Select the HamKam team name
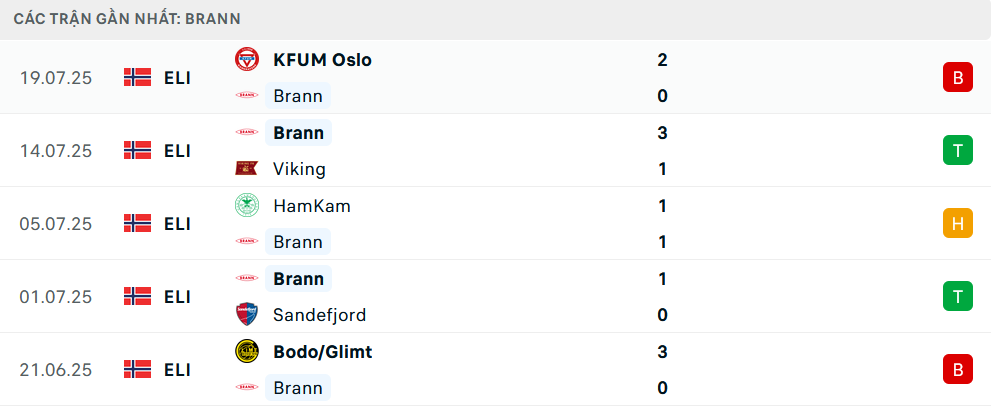 (x=312, y=206)
